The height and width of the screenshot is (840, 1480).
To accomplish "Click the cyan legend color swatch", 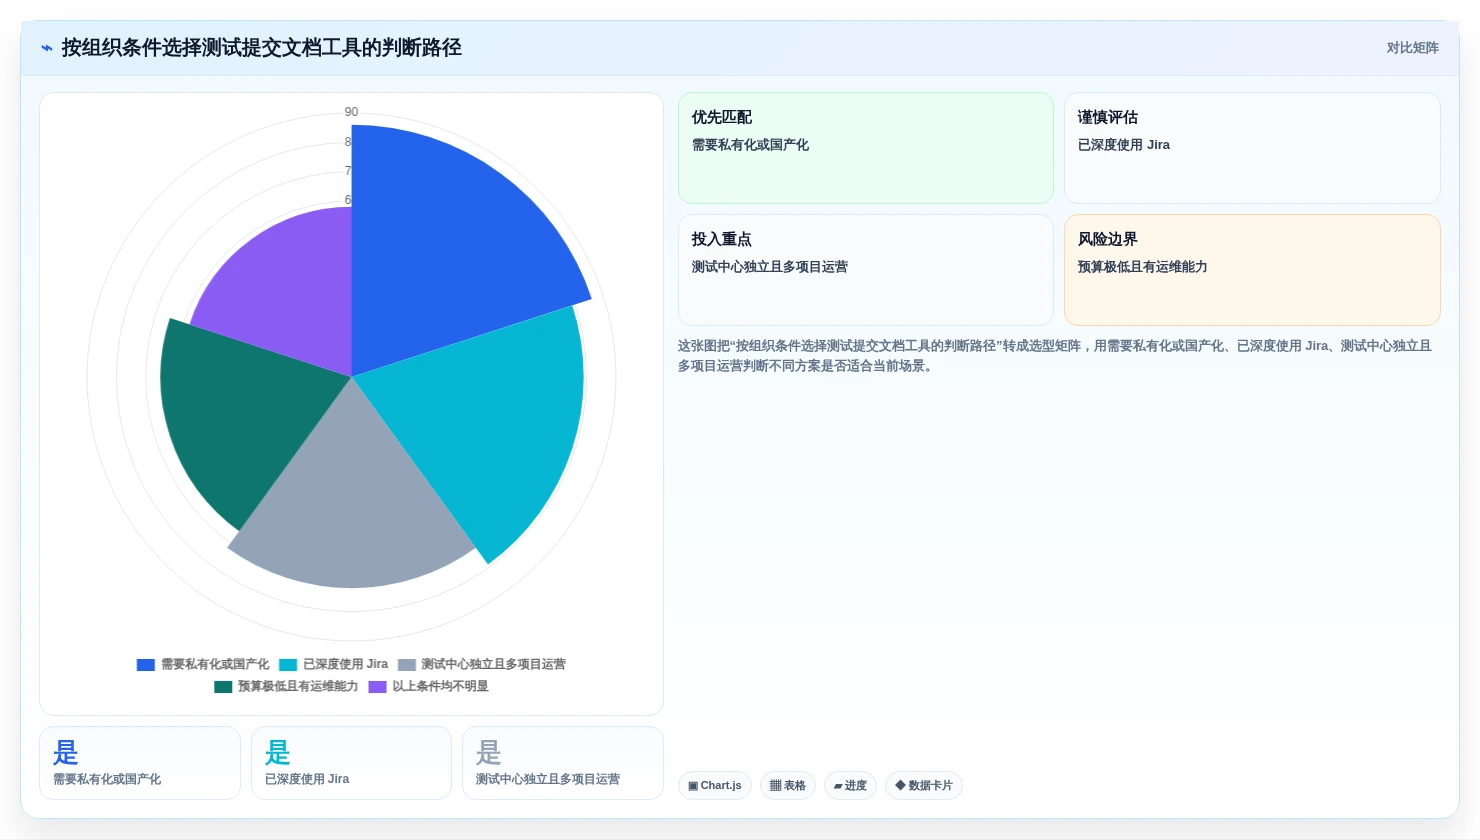I will (x=288, y=665).
